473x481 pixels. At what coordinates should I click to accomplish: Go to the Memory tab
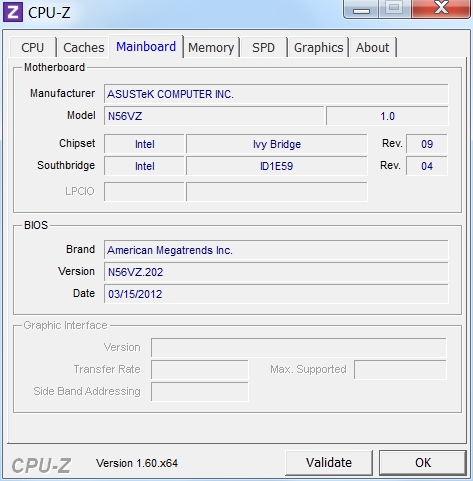click(211, 47)
